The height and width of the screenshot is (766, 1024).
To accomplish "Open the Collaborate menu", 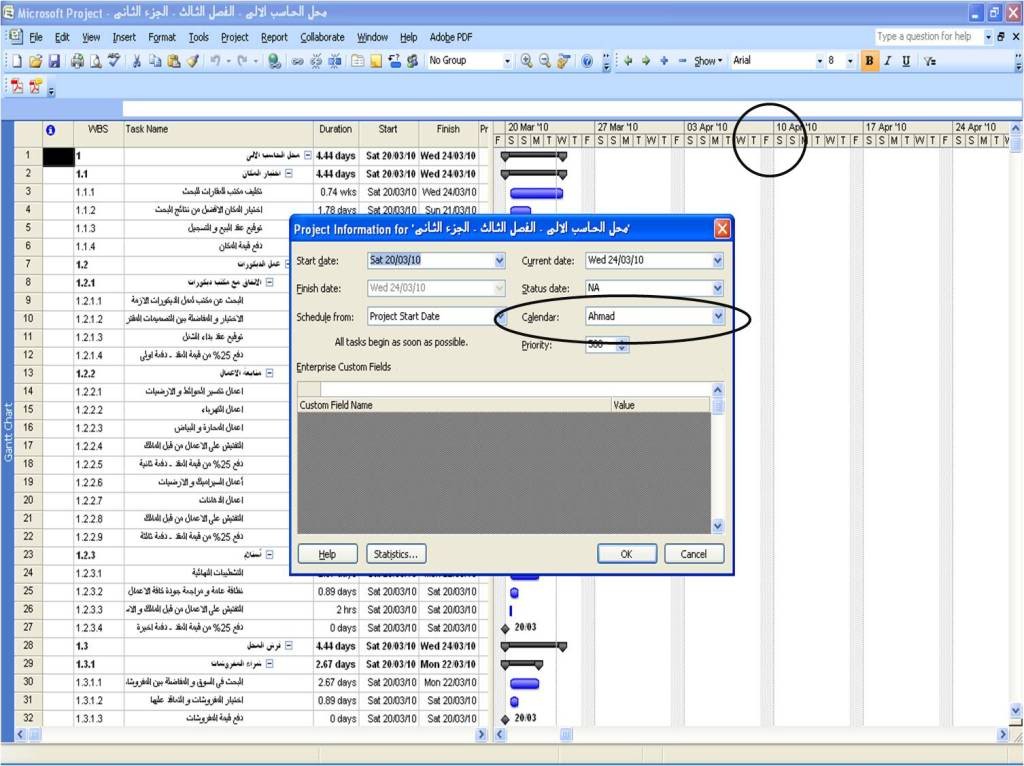I will click(322, 37).
